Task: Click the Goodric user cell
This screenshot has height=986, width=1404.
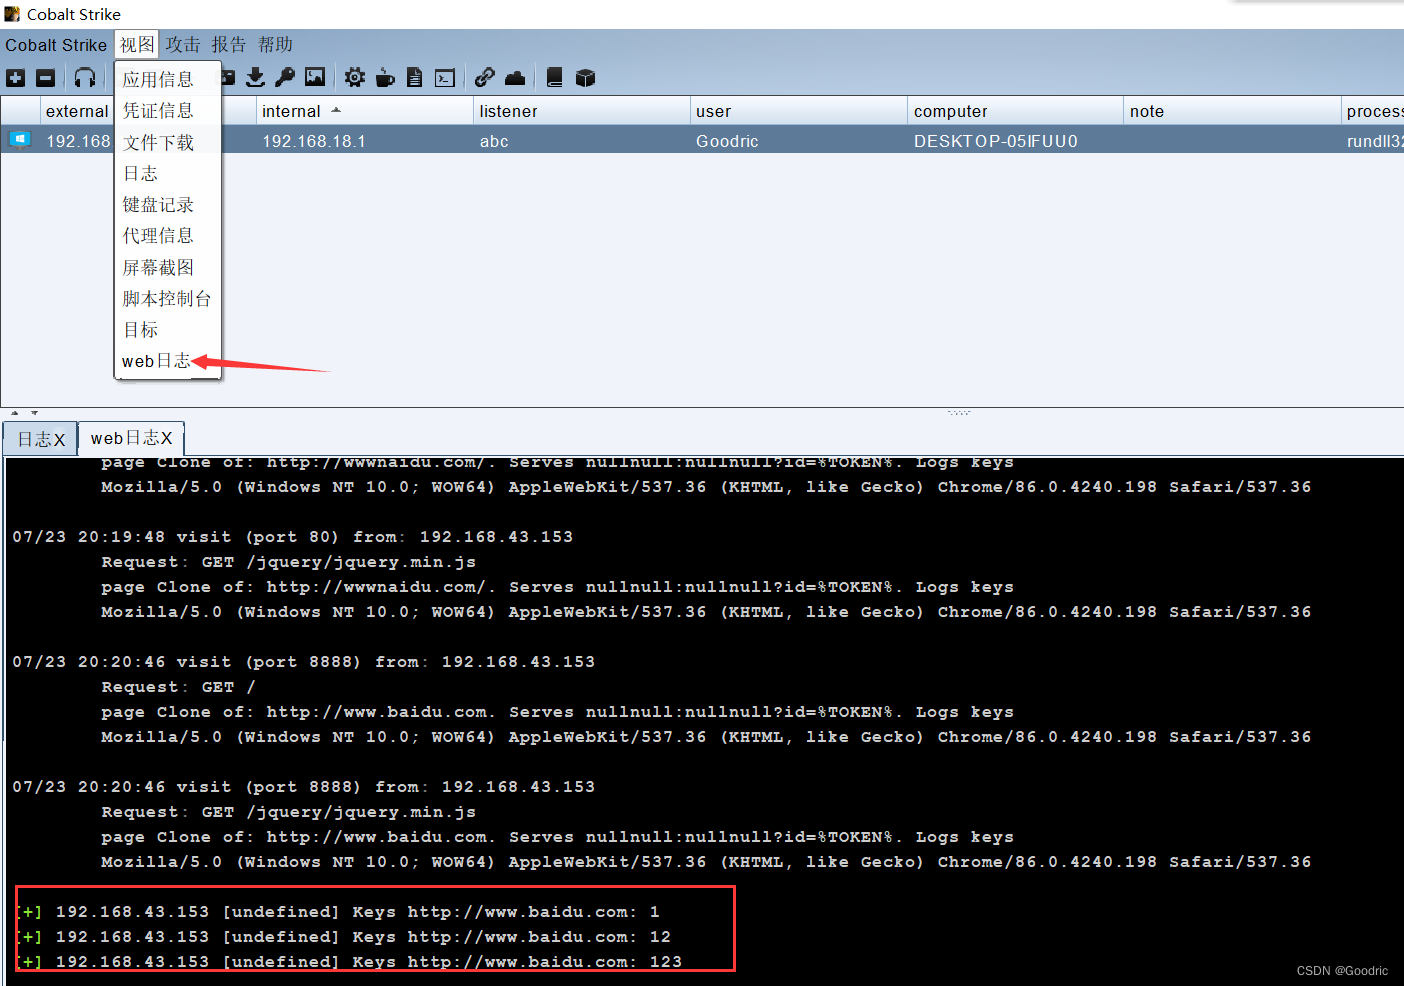Action: pos(798,141)
